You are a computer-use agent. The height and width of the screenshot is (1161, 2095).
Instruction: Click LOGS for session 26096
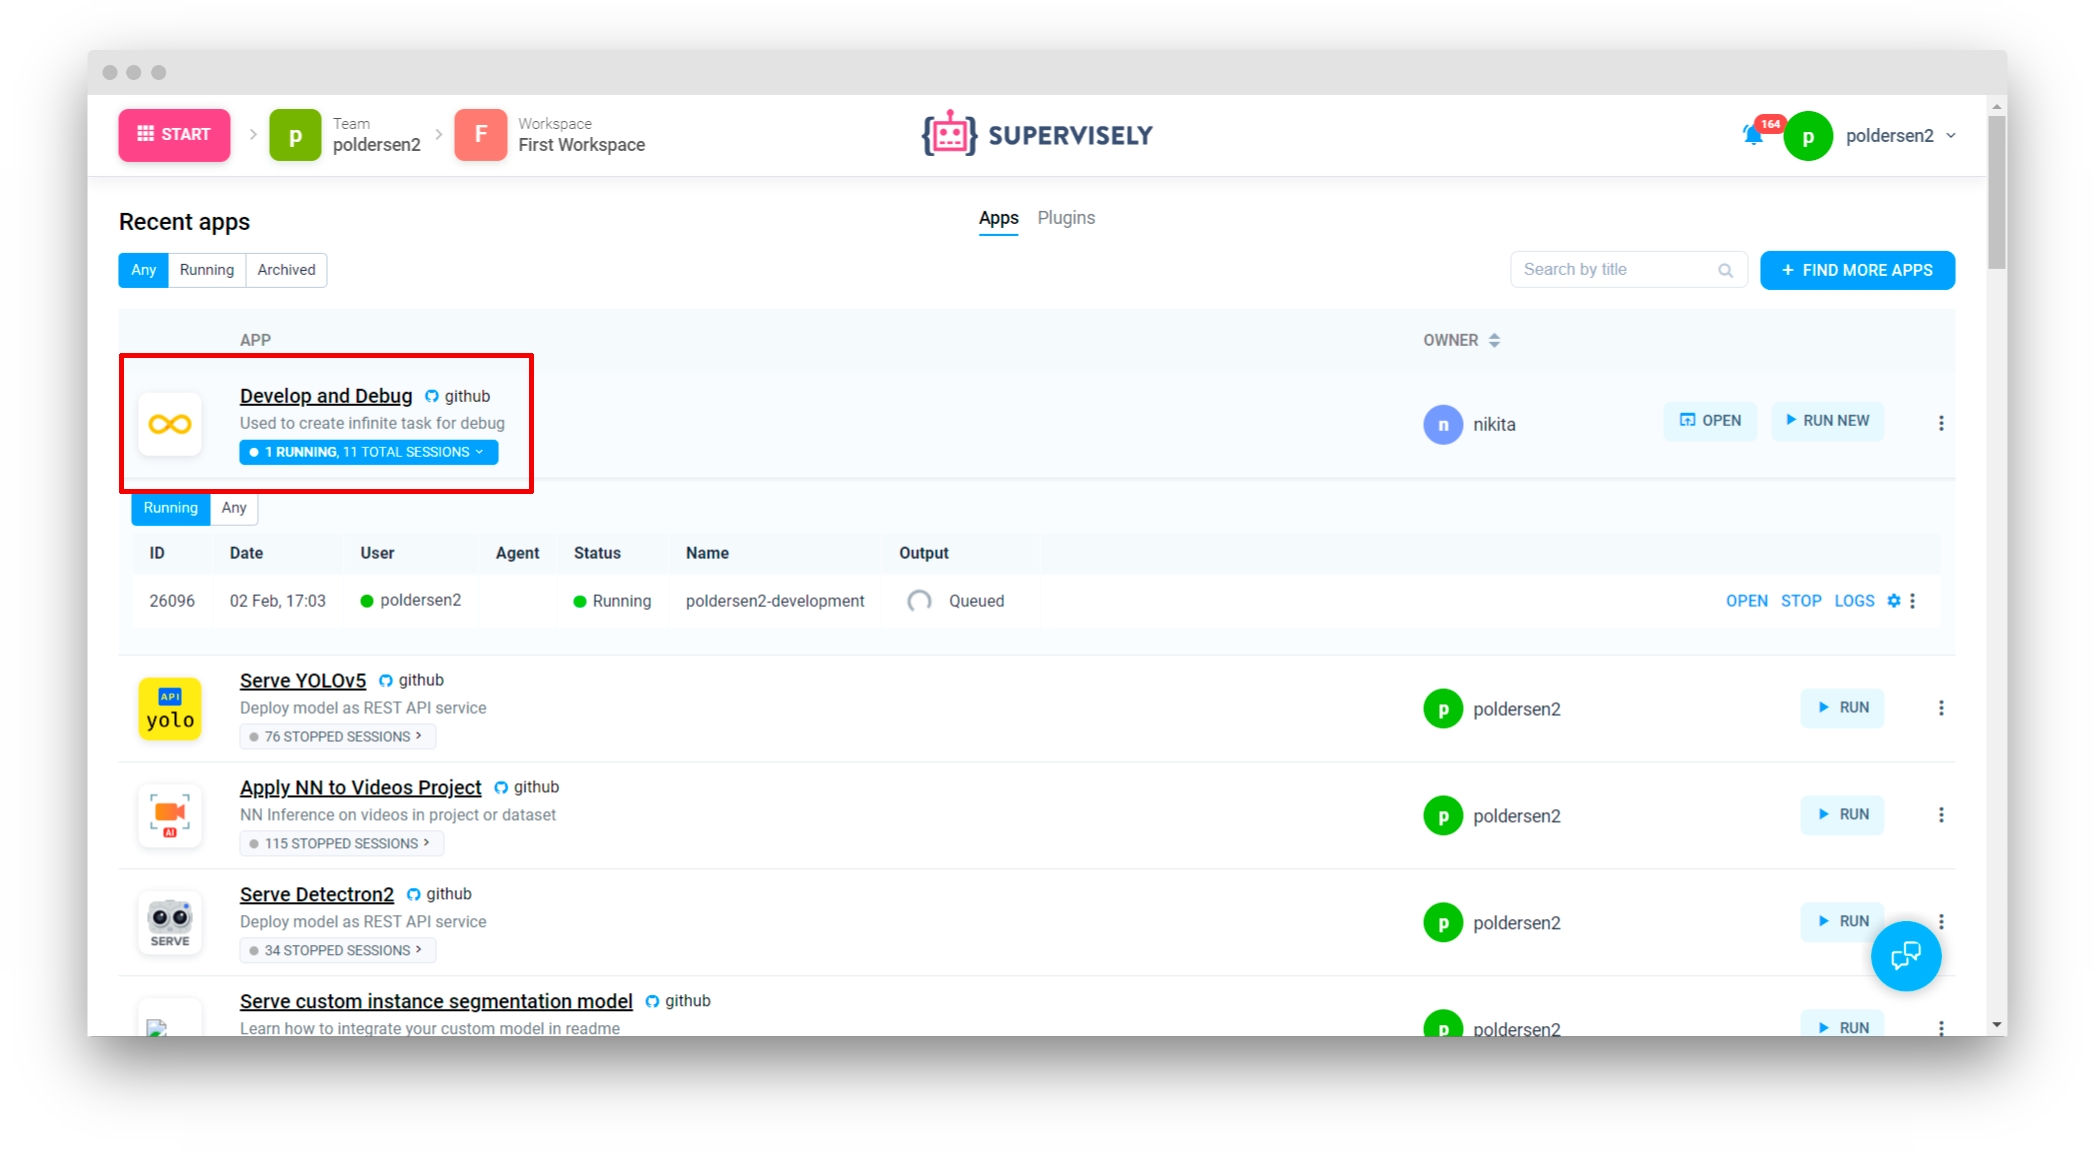(1854, 601)
